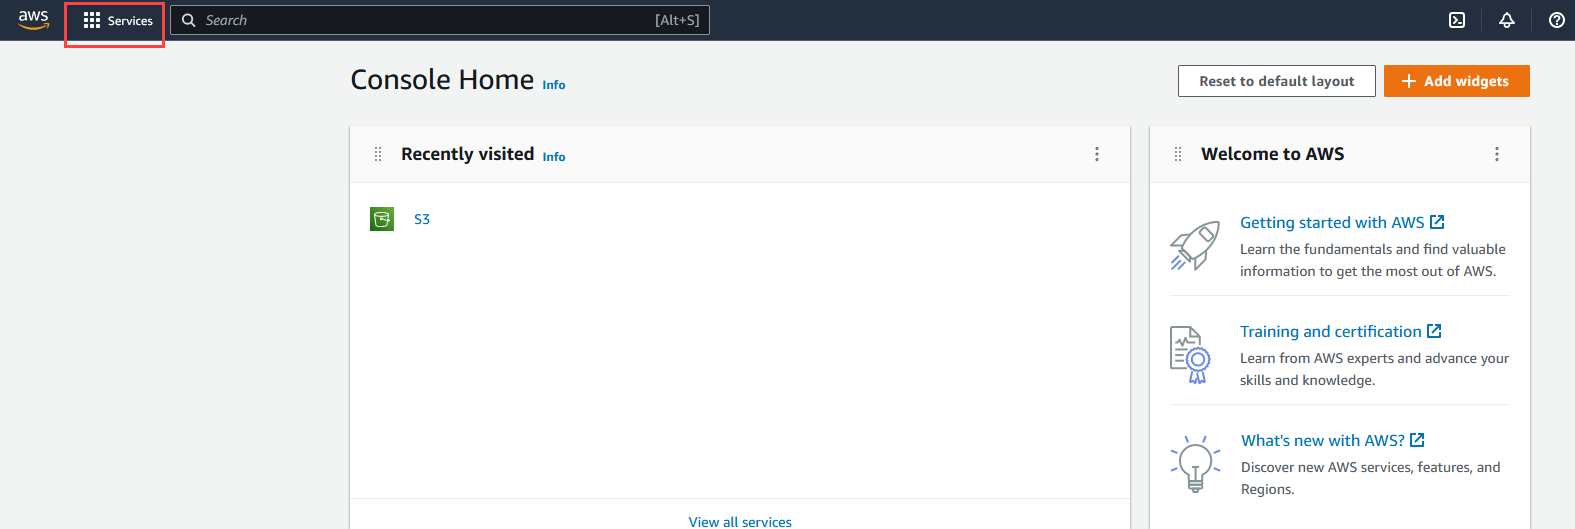Viewport: 1575px width, 529px height.
Task: Open the Services menu
Action: (118, 20)
